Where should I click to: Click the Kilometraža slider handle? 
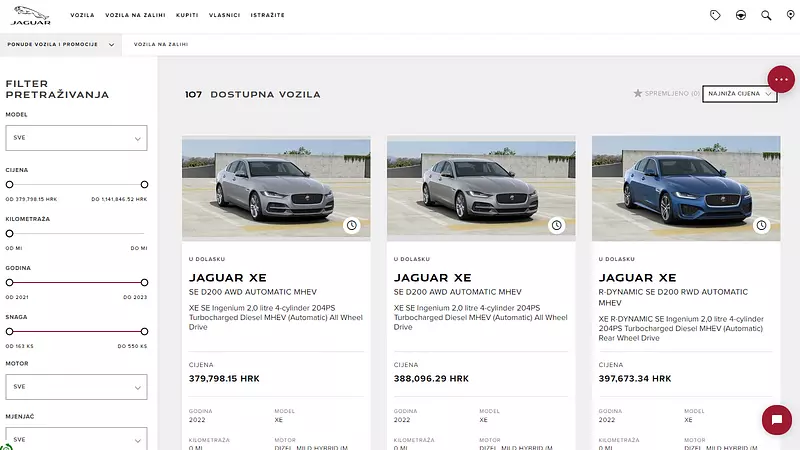[x=10, y=233]
